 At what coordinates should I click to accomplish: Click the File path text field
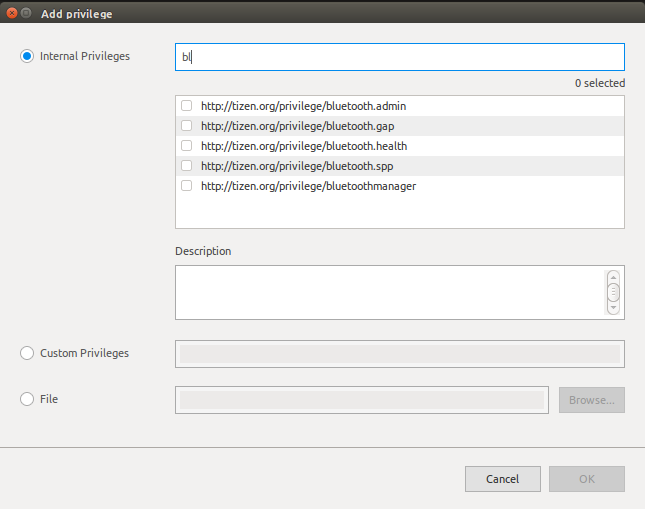[x=361, y=400]
